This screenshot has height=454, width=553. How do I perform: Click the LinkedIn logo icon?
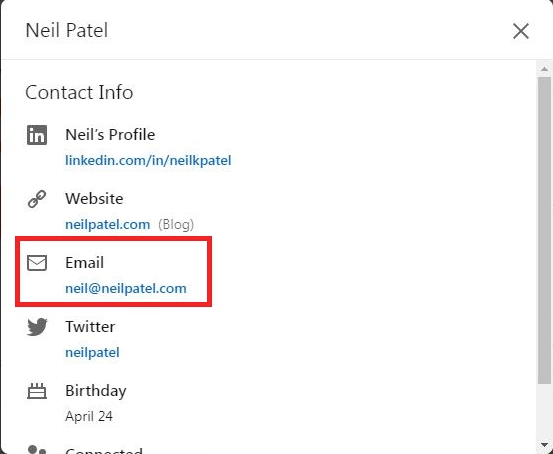[x=37, y=135]
